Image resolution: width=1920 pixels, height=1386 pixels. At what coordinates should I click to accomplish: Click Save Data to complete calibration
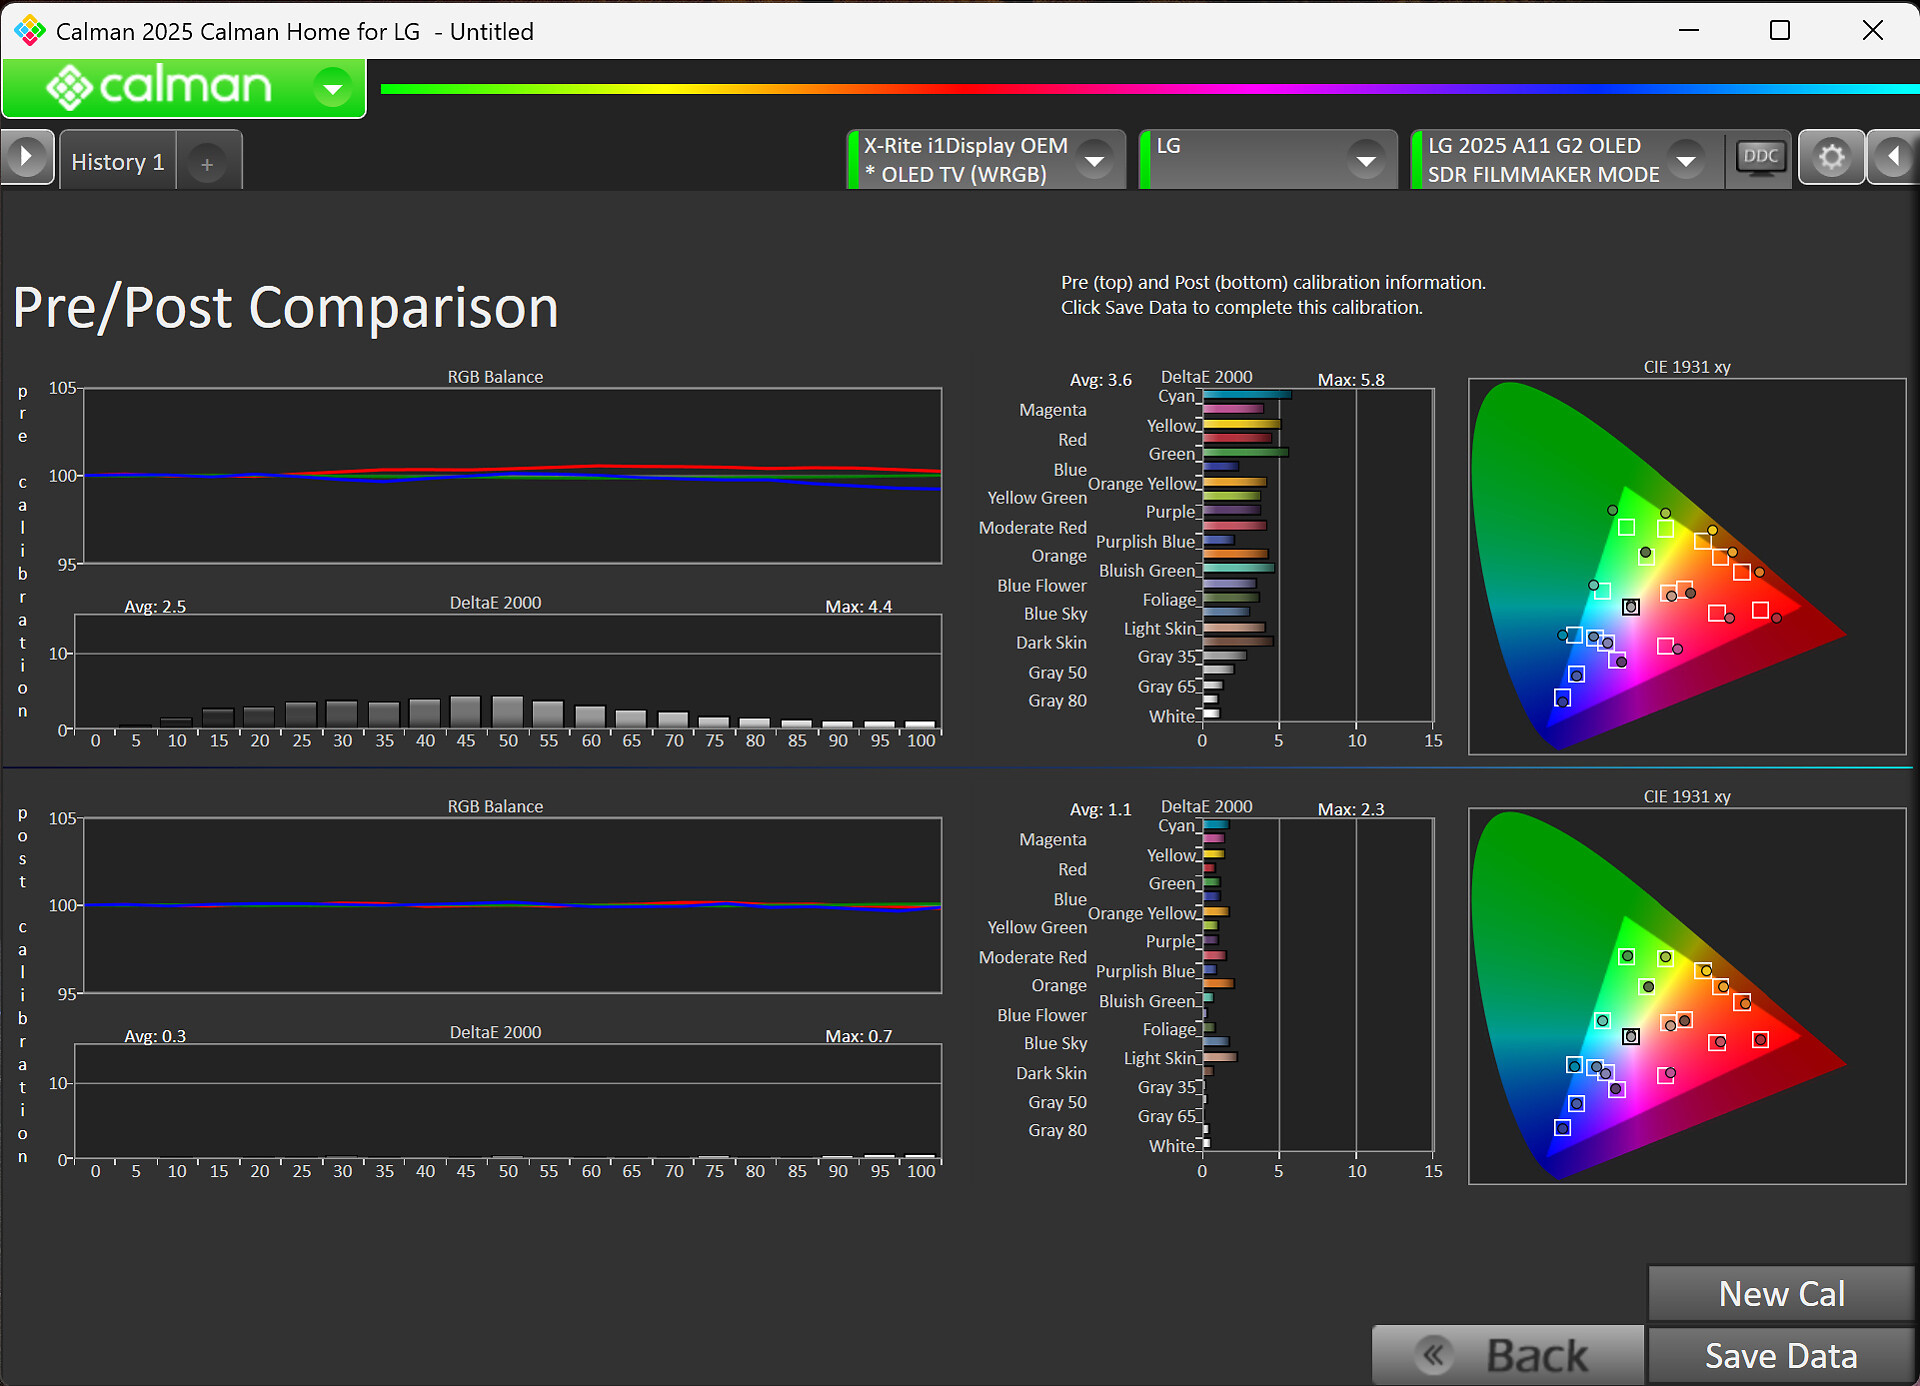[x=1780, y=1355]
